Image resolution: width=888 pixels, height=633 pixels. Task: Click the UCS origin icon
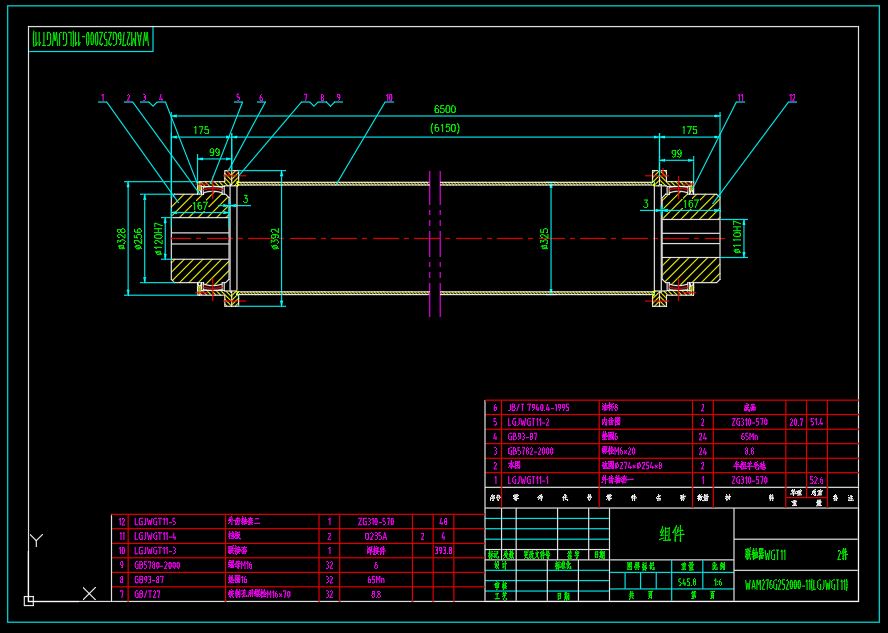pos(29,601)
